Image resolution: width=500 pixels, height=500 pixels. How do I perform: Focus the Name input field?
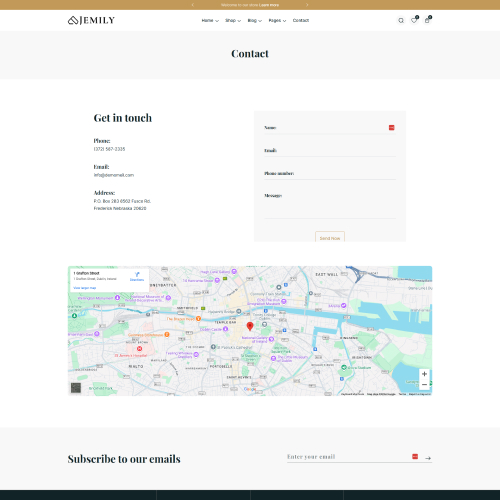pos(330,128)
